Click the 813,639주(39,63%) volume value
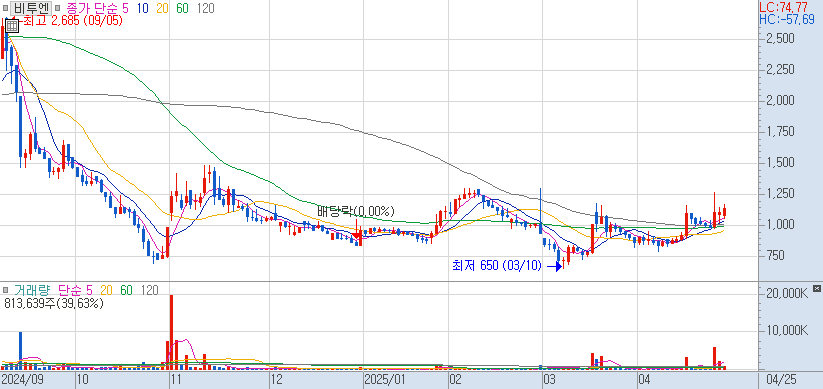 pyautogui.click(x=54, y=303)
